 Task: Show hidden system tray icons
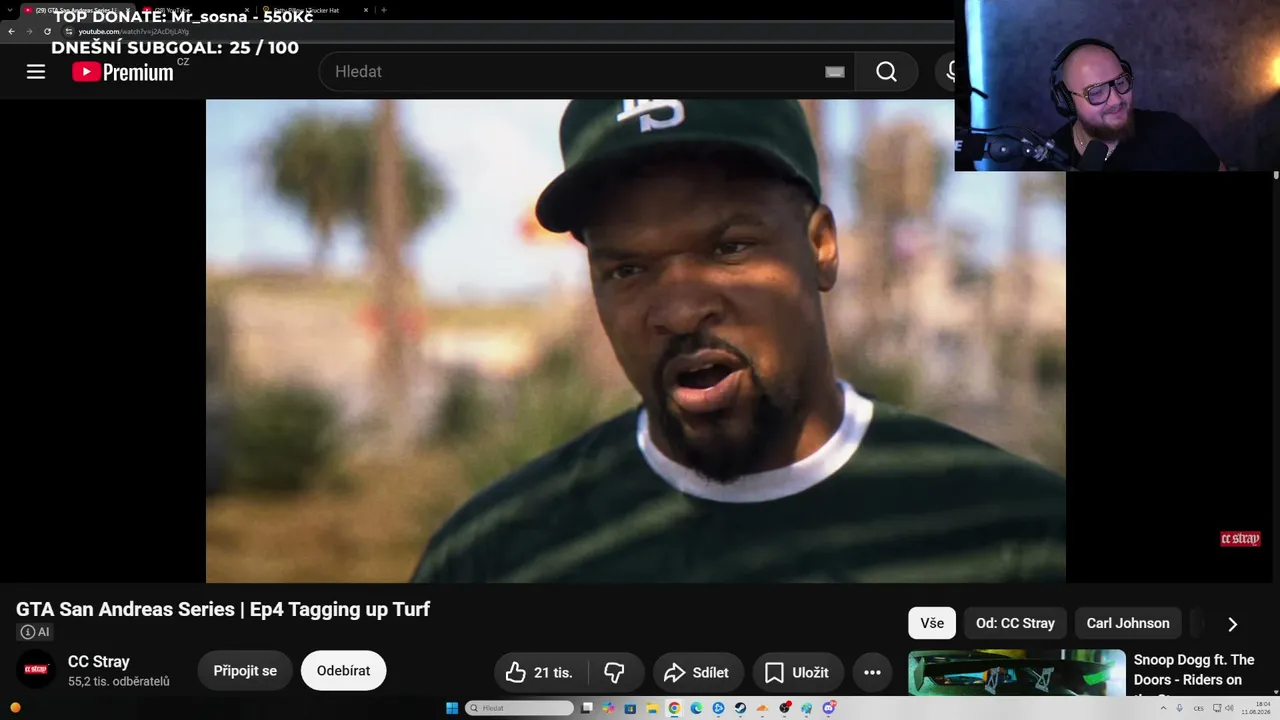click(x=1163, y=708)
